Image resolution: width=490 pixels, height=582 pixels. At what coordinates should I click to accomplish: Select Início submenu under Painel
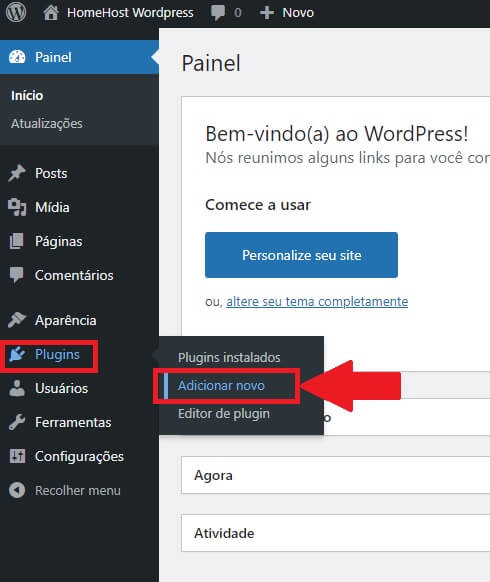27,95
